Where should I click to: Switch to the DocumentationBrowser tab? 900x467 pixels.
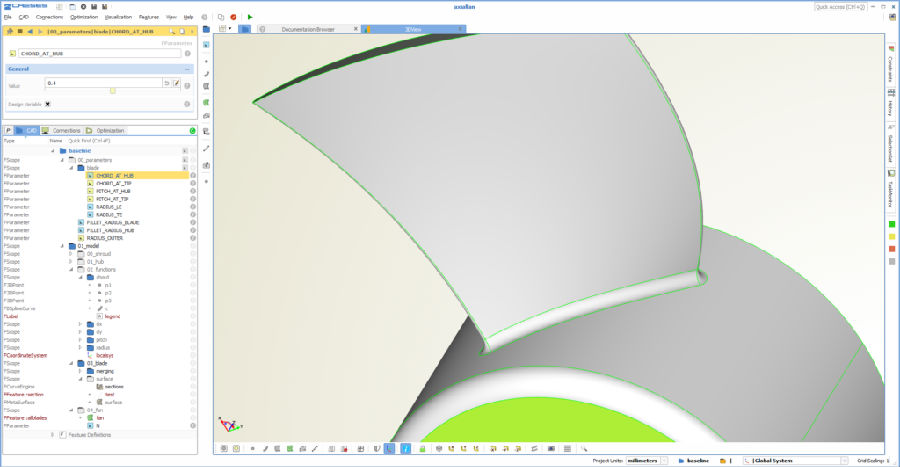tap(308, 29)
